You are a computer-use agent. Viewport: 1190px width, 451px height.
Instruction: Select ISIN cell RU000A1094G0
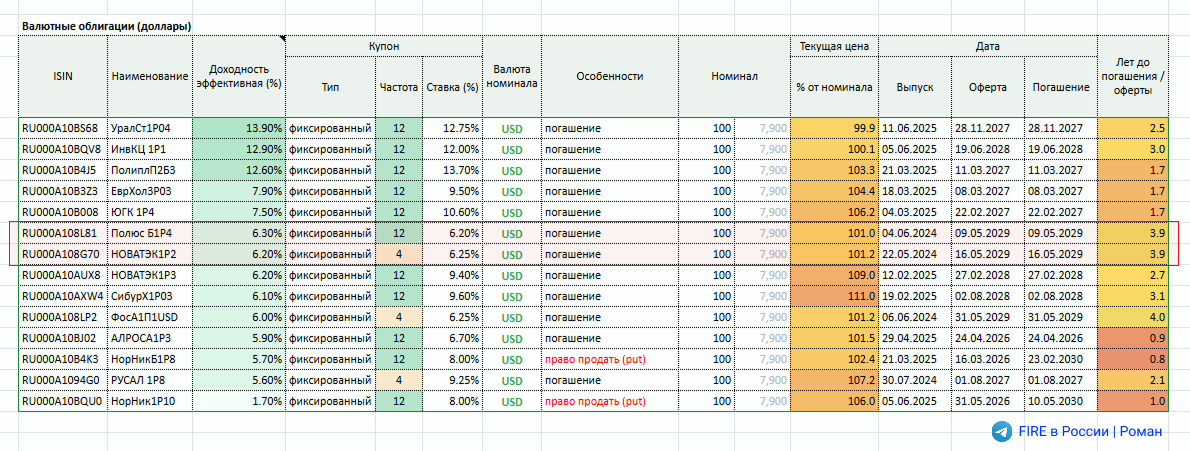tap(64, 380)
